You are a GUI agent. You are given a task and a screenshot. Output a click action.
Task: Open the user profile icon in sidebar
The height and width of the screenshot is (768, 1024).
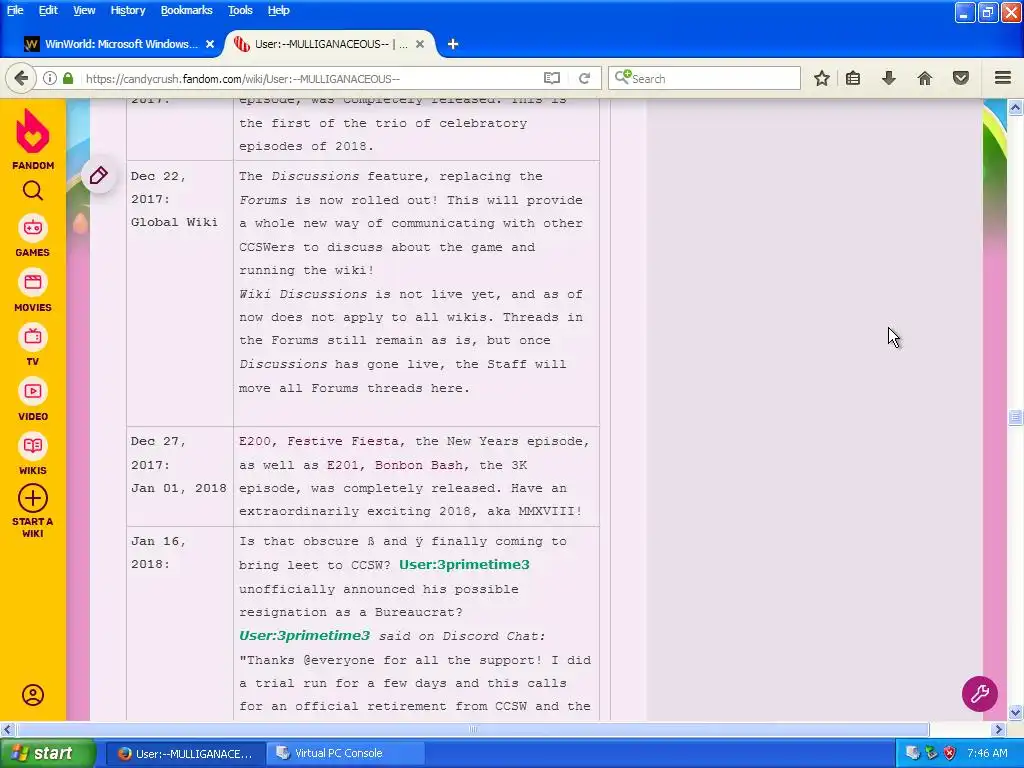pyautogui.click(x=33, y=695)
